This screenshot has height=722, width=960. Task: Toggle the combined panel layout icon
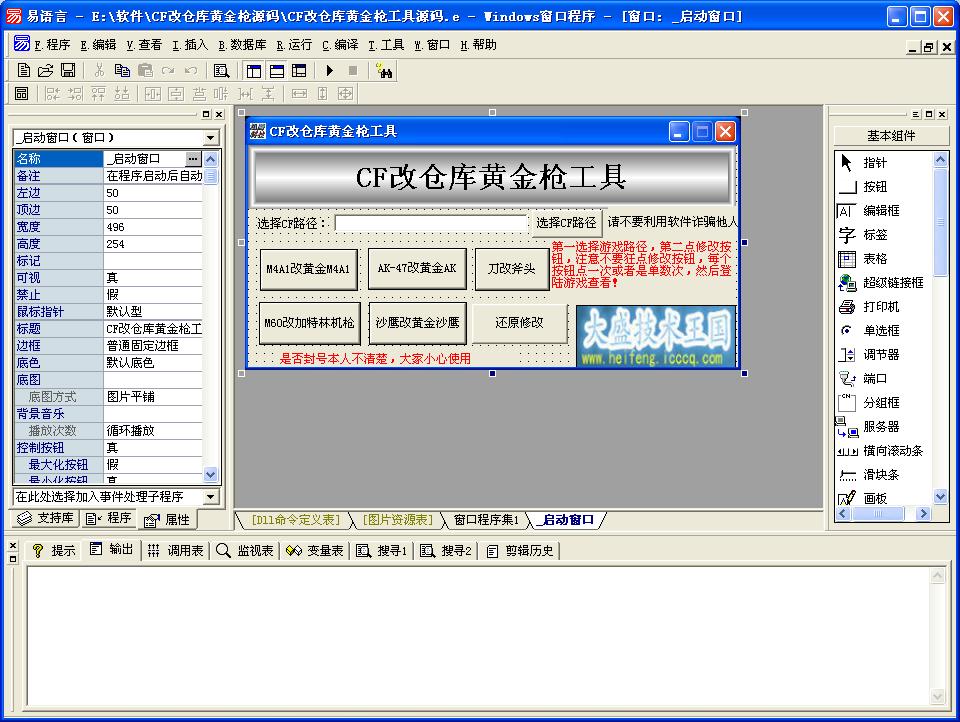point(299,71)
